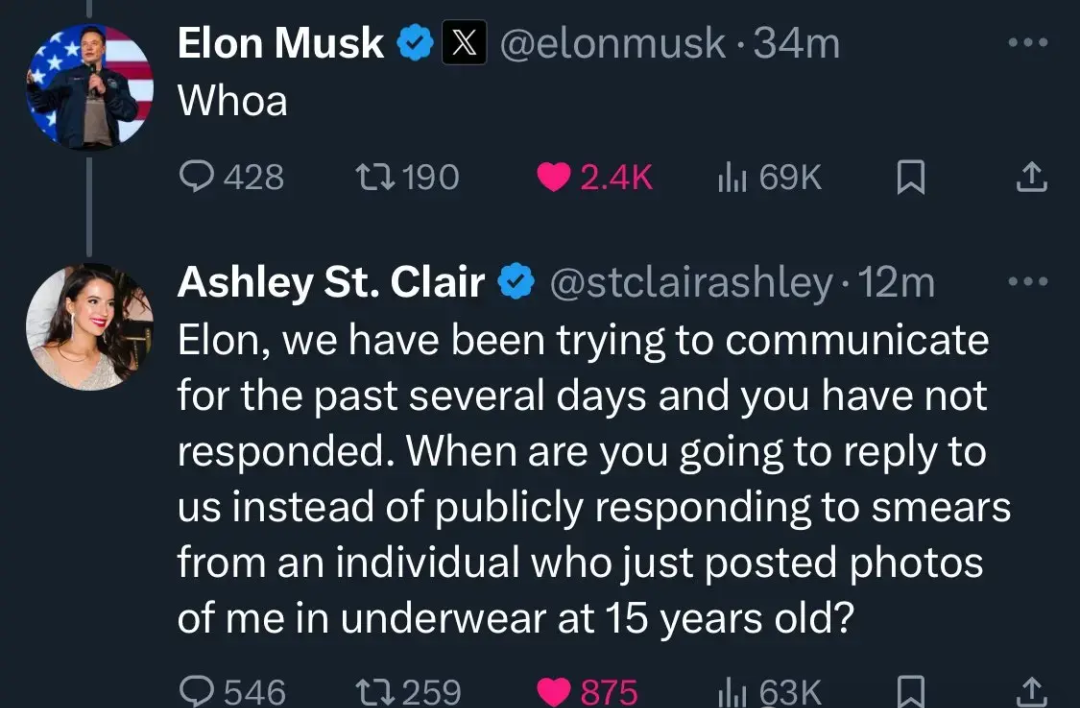Repost Ashley St. Clair's tweet with 259 reposts
Screen dimensions: 1080x708
(408, 691)
